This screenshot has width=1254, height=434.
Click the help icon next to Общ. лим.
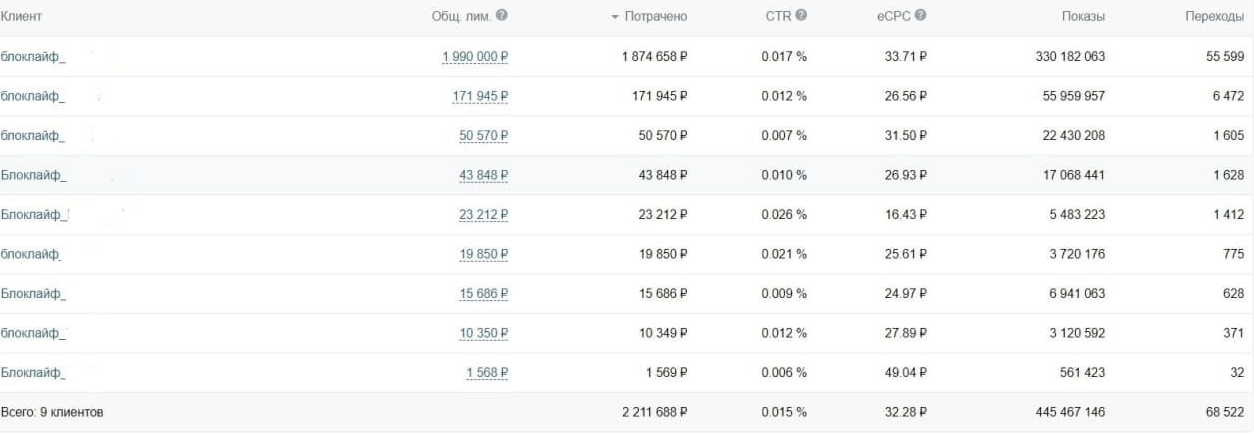(x=502, y=16)
